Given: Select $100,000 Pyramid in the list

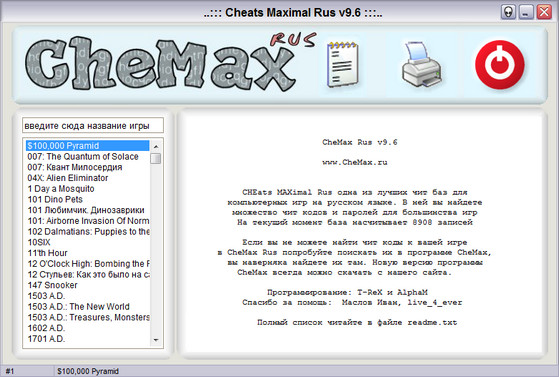Looking at the screenshot, I should (x=87, y=146).
